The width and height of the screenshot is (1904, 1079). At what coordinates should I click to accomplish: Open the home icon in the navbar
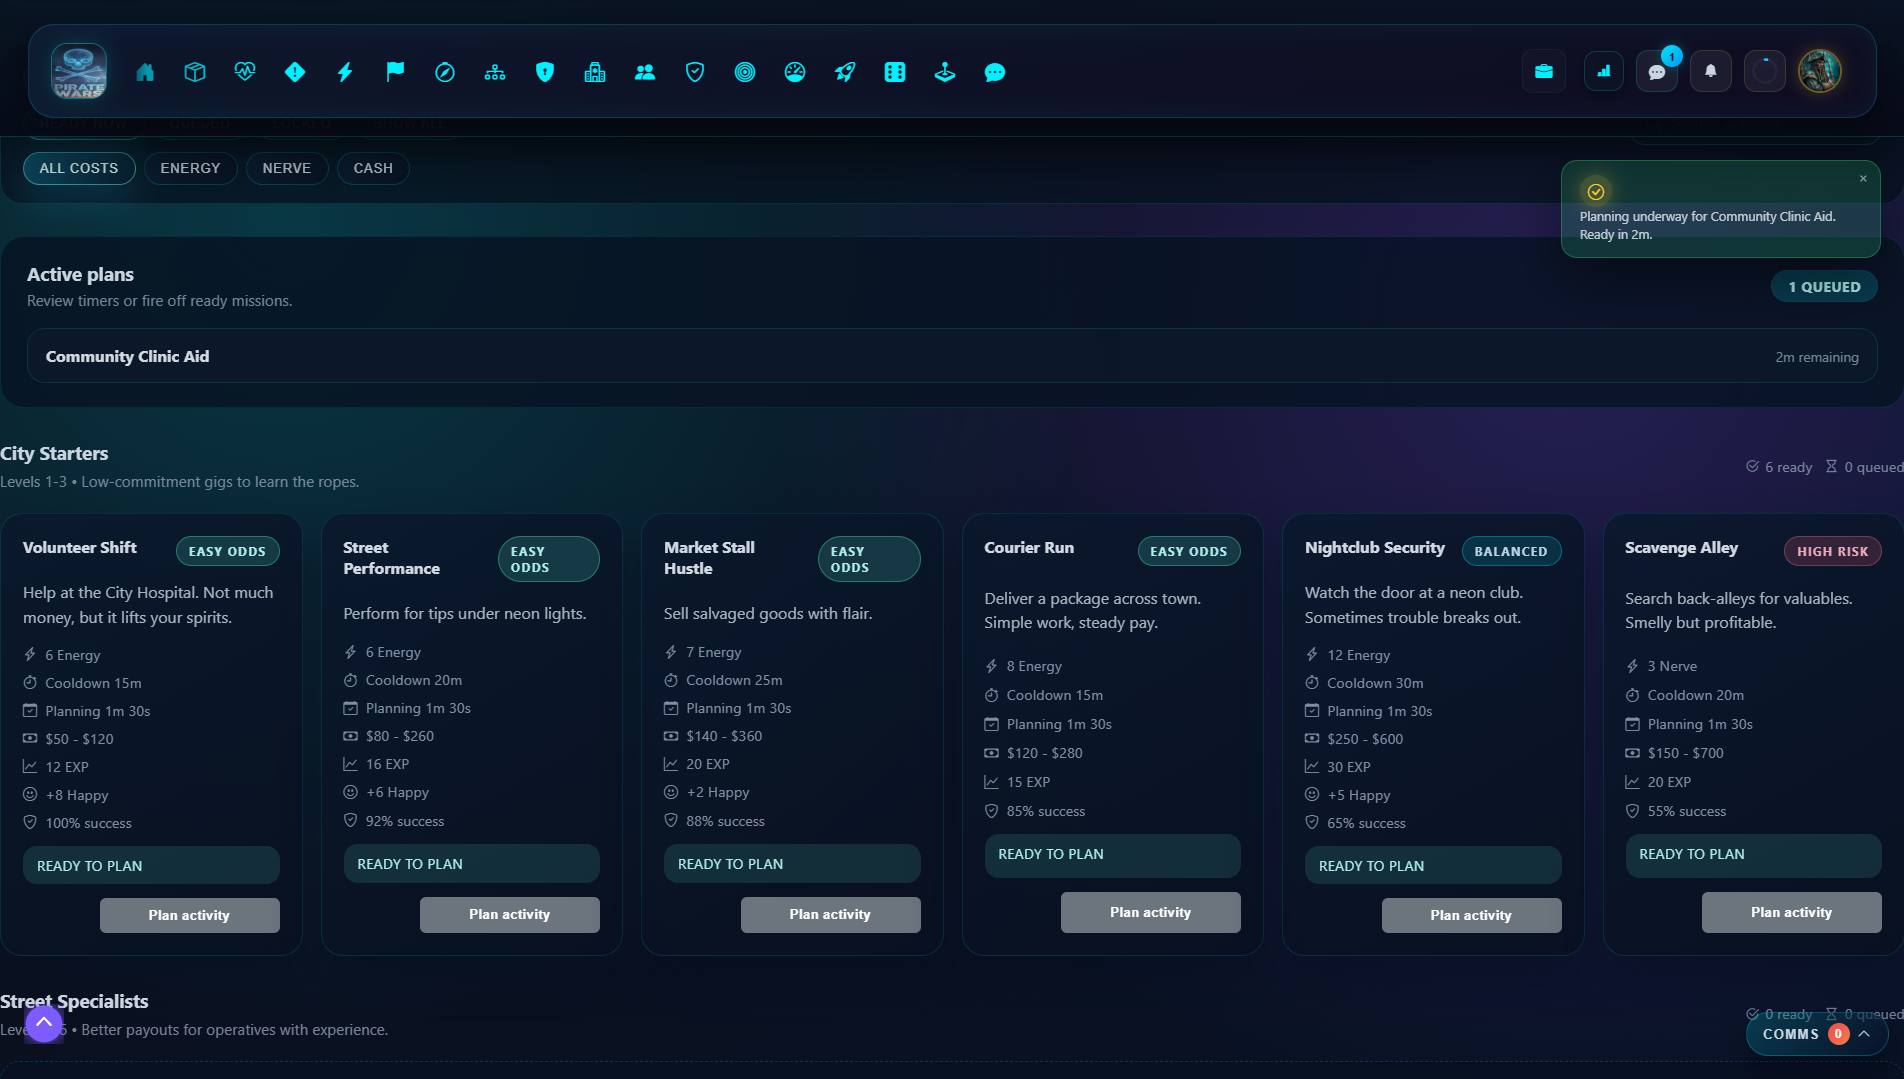[145, 72]
